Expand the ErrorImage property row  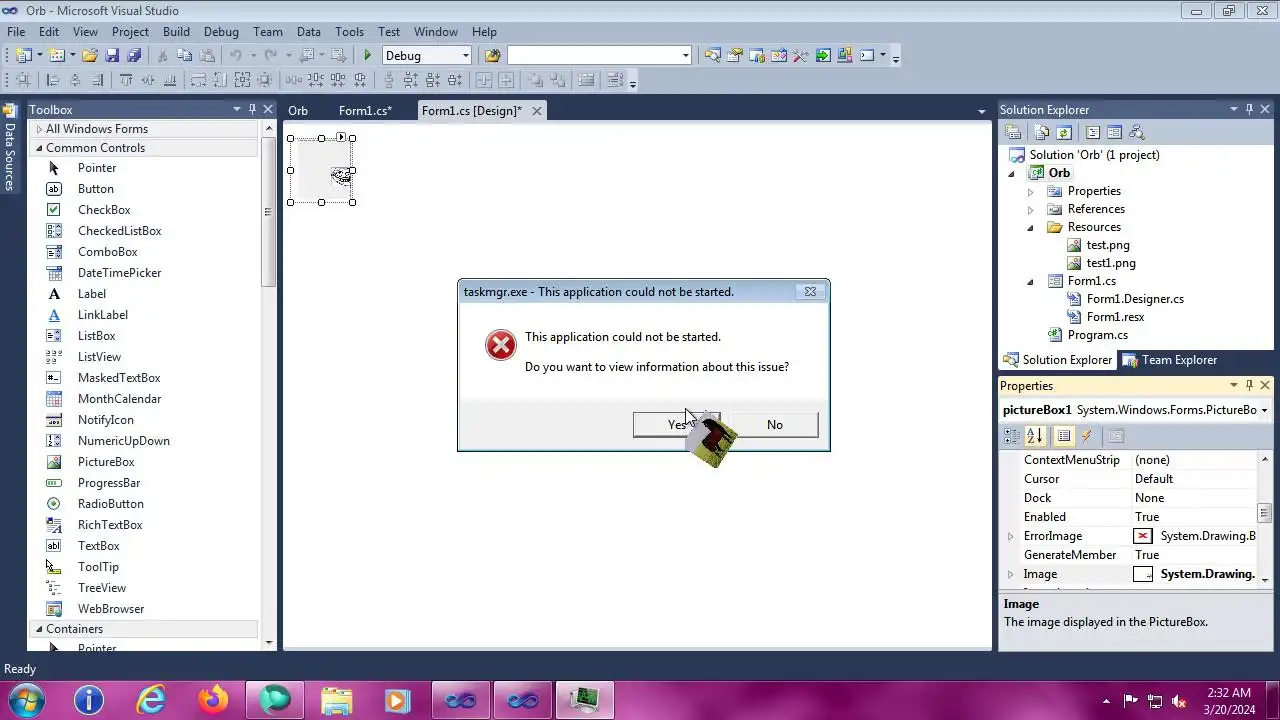[x=1010, y=537]
